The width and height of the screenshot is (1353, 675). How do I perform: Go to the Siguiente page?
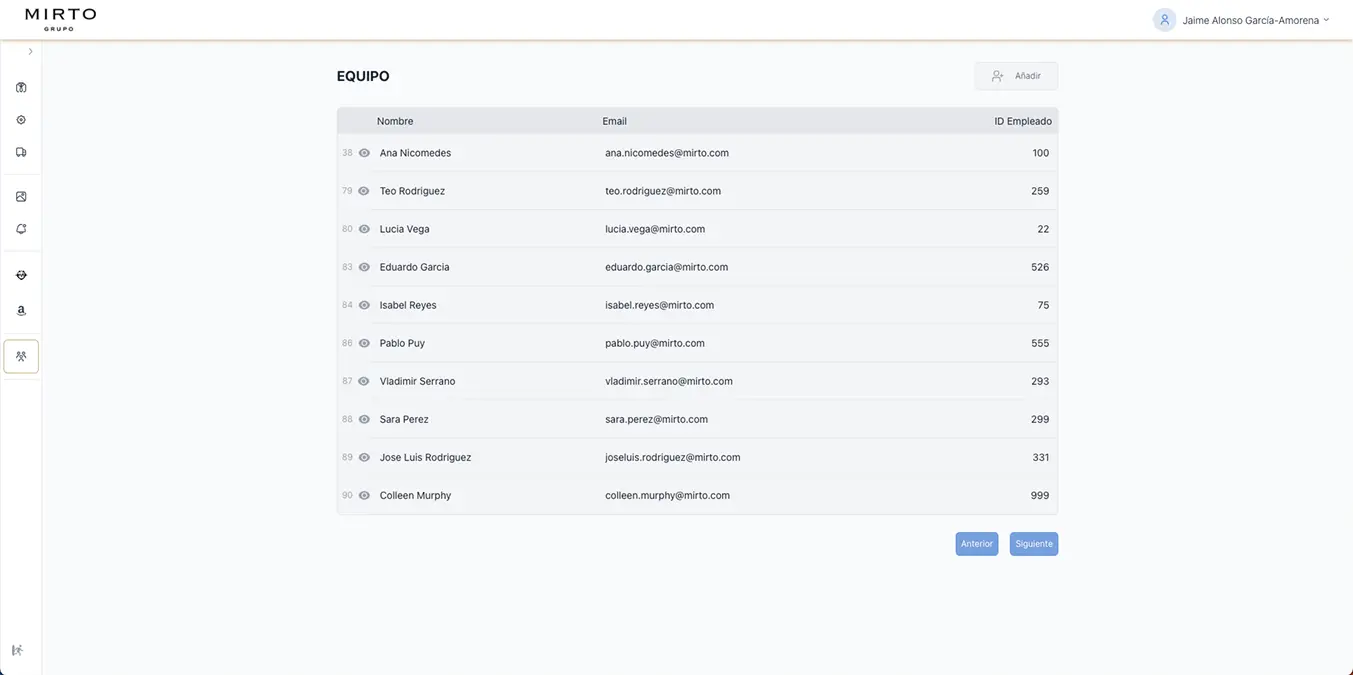click(1034, 544)
